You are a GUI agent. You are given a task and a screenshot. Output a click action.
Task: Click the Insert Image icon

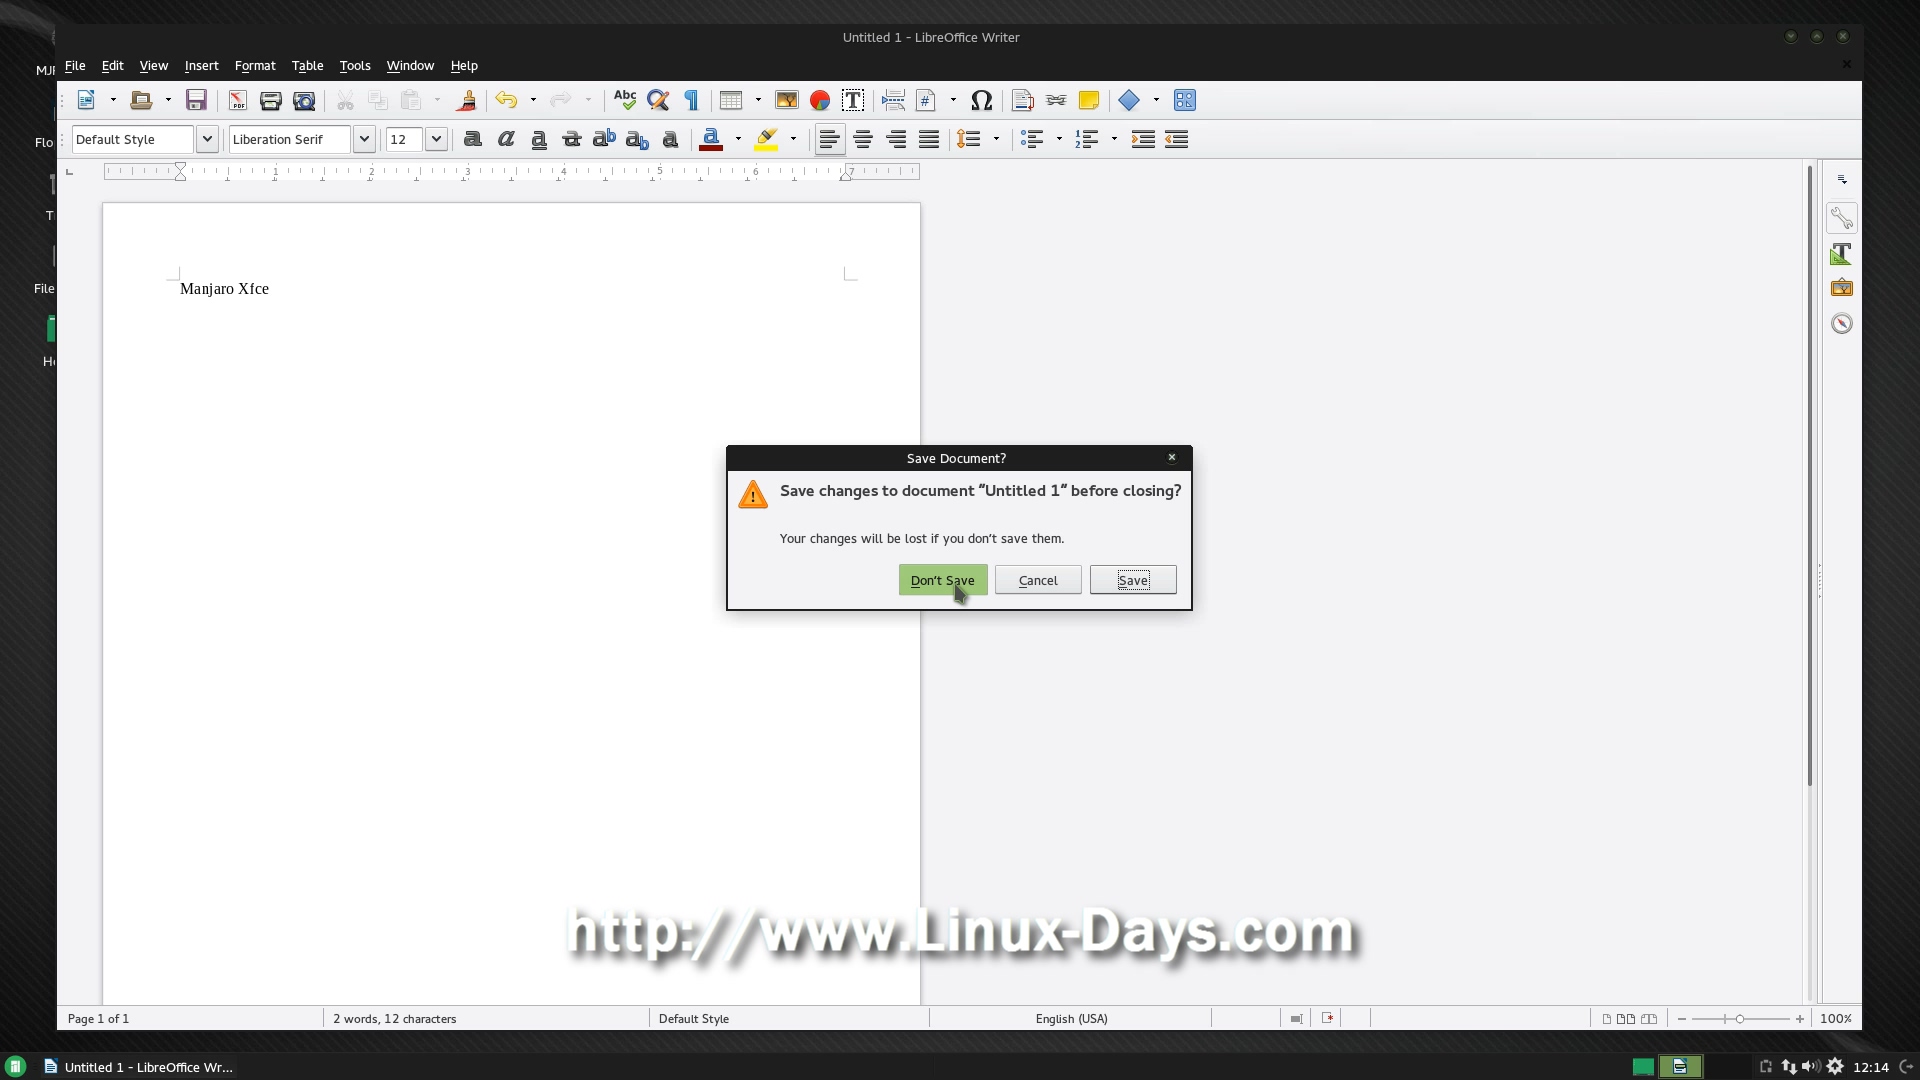tap(787, 100)
